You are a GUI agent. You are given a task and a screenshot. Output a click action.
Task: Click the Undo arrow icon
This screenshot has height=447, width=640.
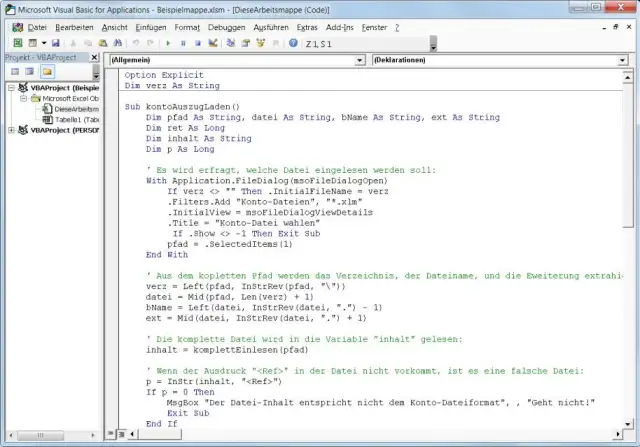pos(136,43)
